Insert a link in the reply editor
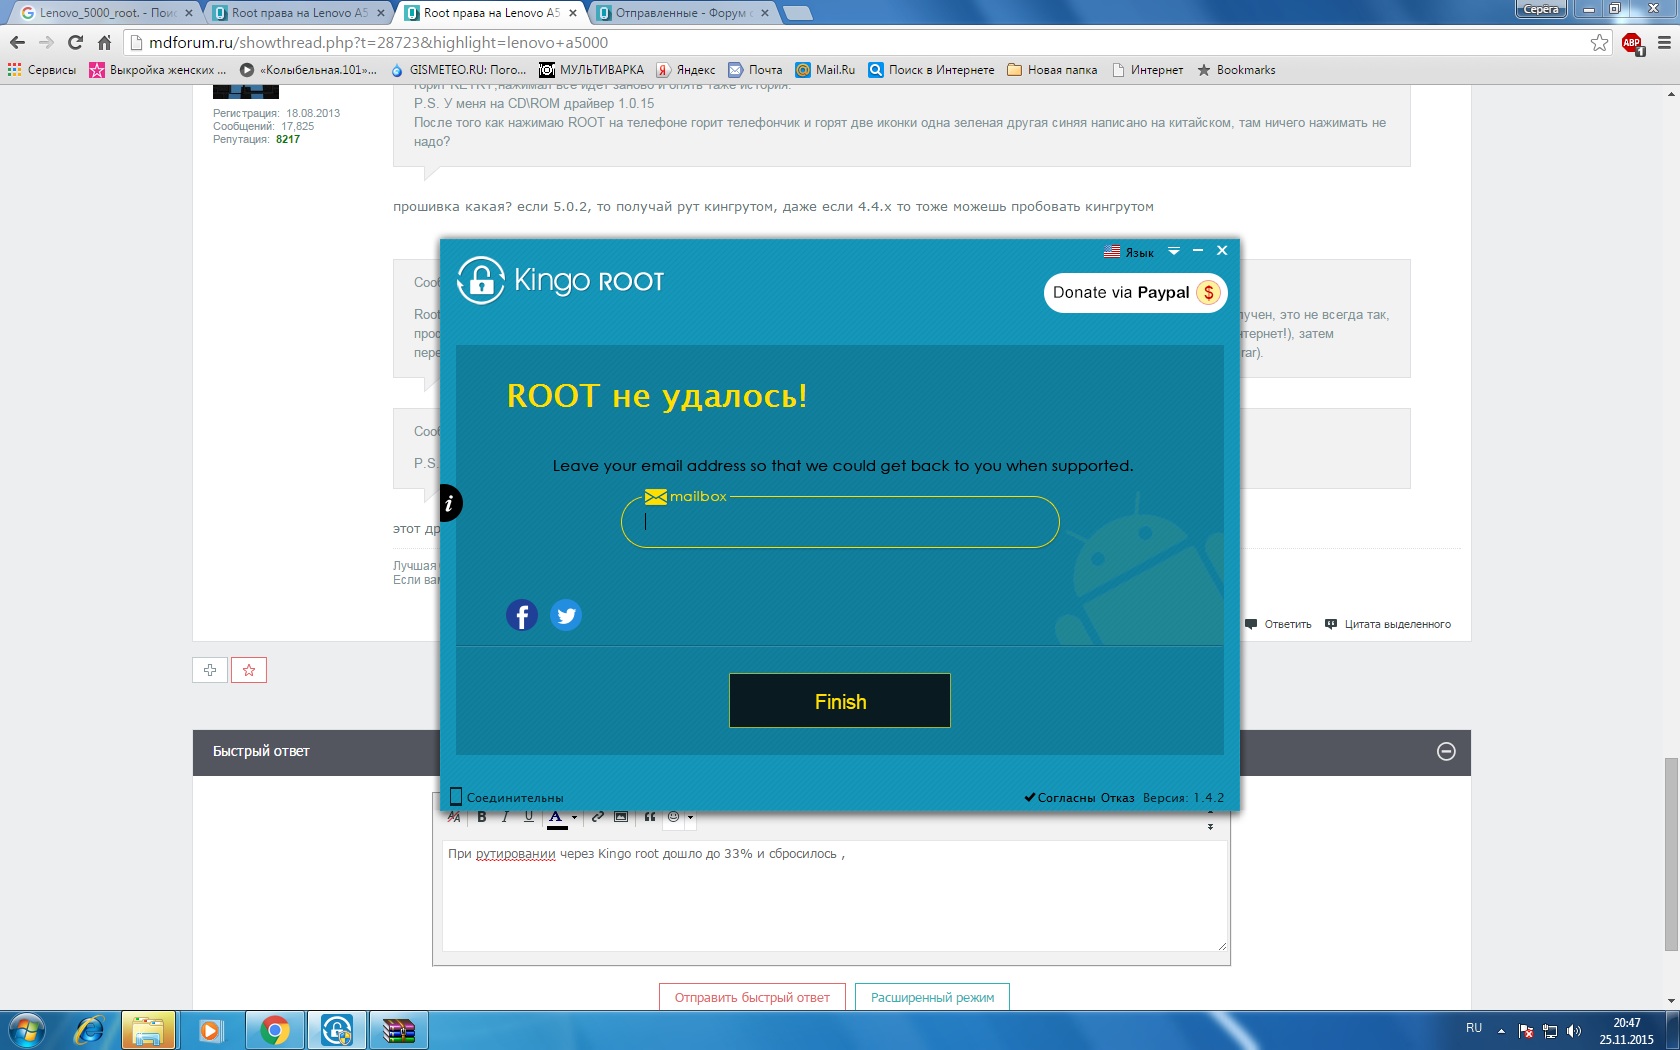The height and width of the screenshot is (1050, 1680). pyautogui.click(x=597, y=817)
